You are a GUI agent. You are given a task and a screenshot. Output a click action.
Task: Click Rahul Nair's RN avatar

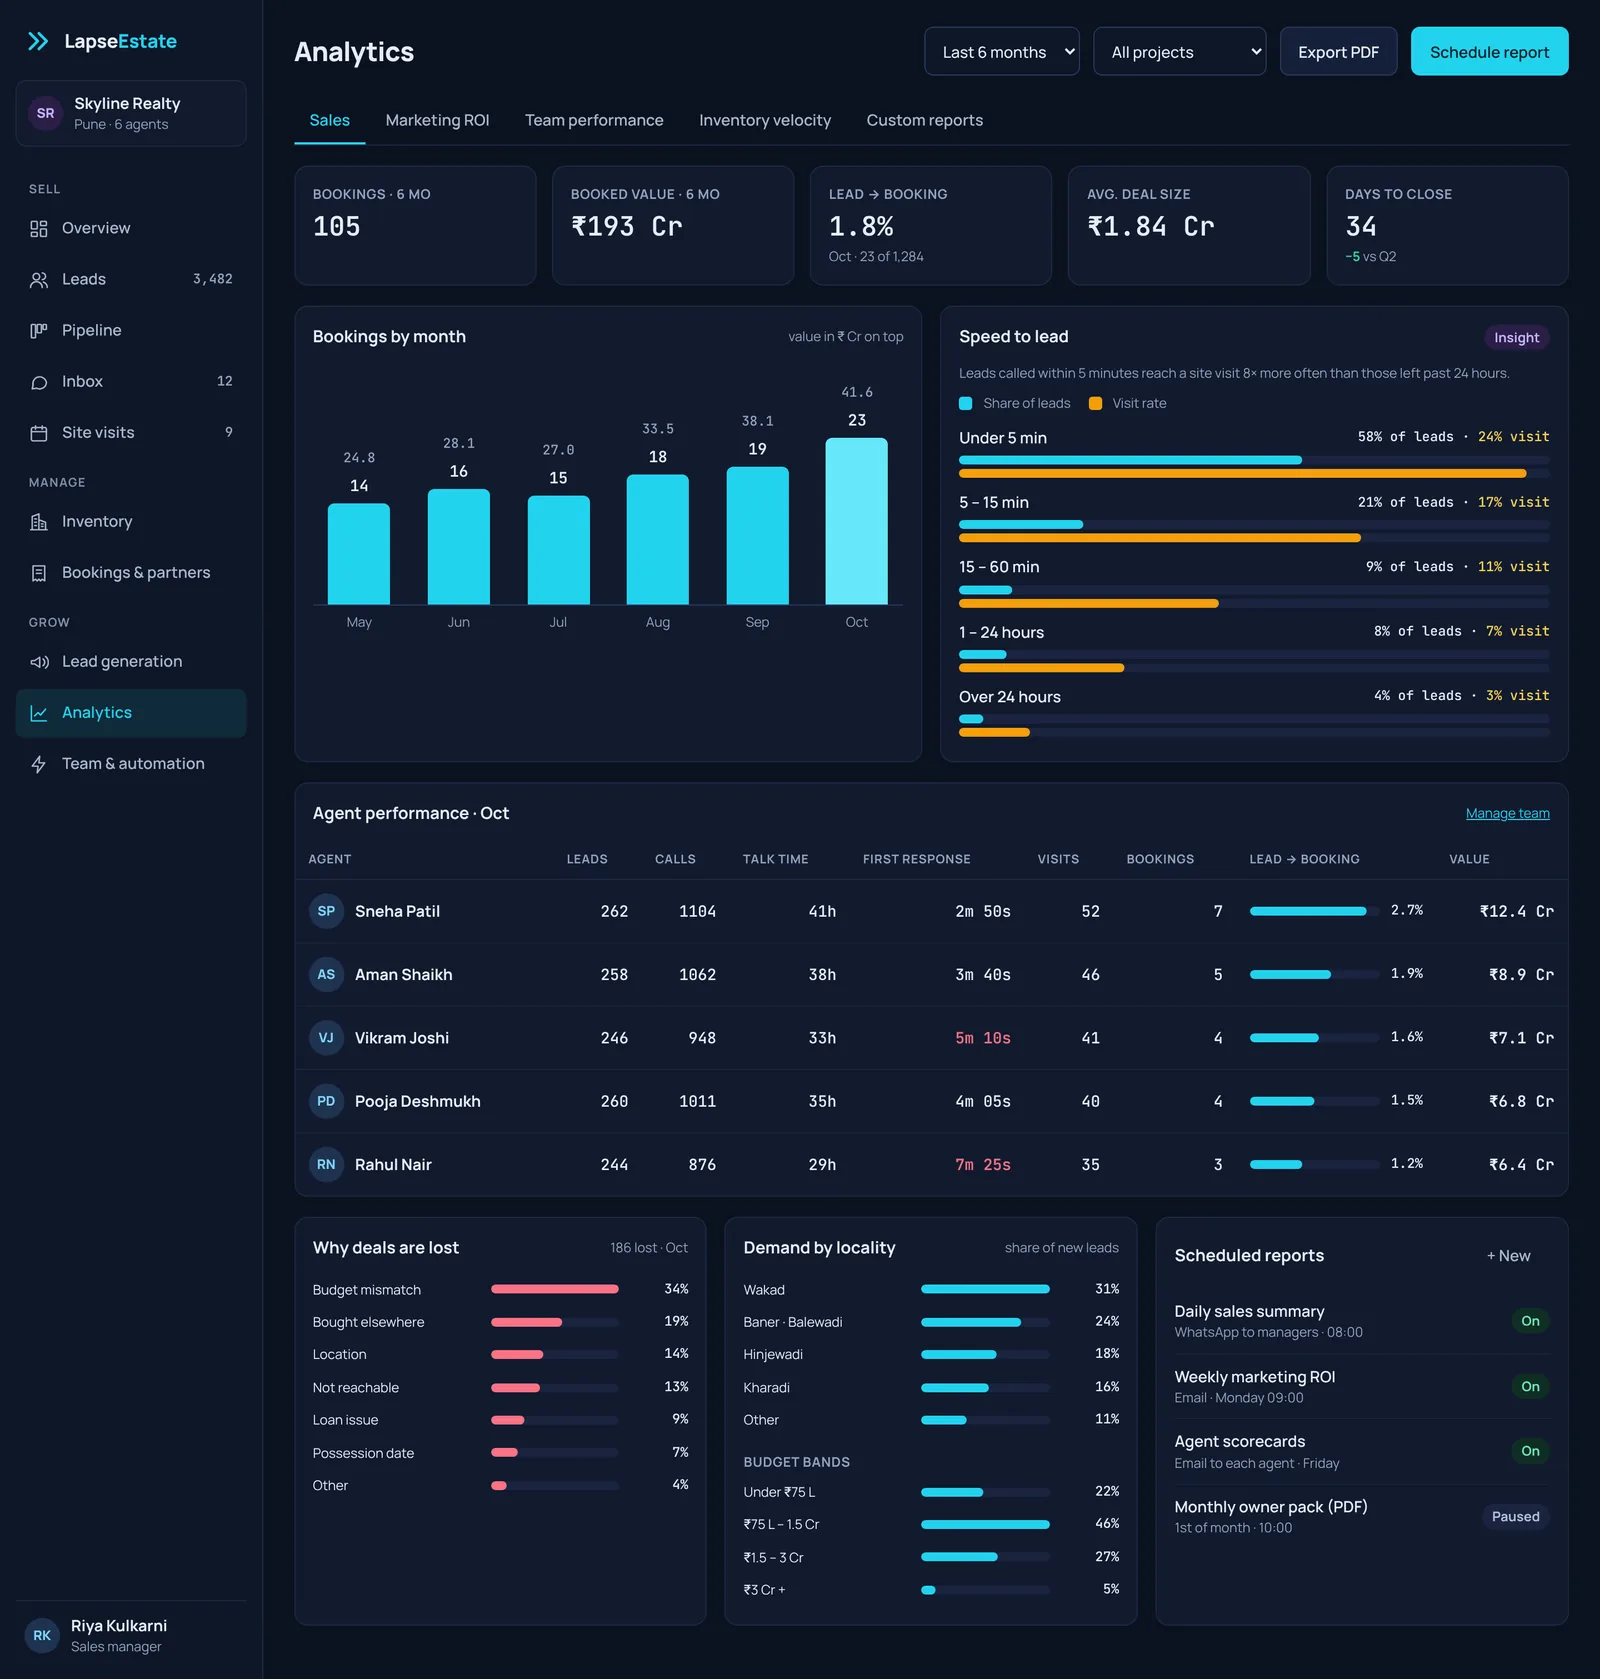point(326,1164)
